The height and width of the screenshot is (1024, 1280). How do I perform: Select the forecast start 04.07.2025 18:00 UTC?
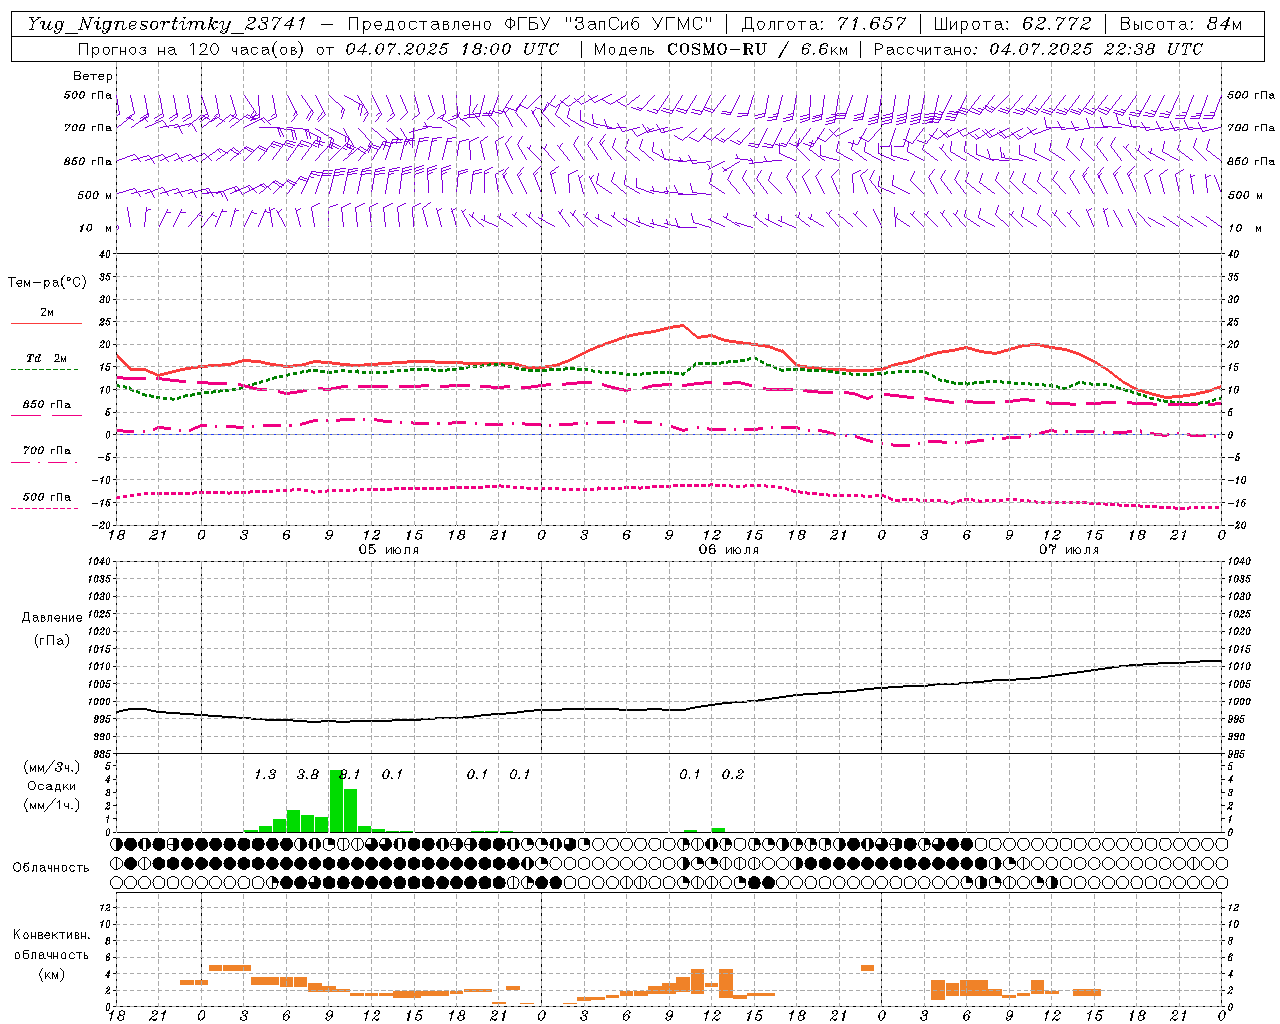pyautogui.click(x=452, y=49)
